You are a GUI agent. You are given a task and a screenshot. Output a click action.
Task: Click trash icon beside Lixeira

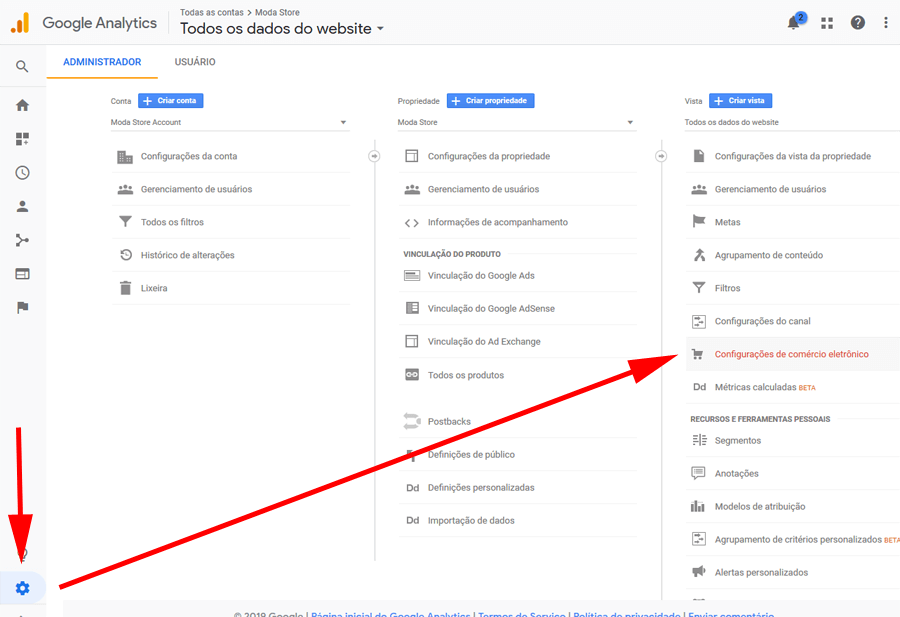(125, 288)
